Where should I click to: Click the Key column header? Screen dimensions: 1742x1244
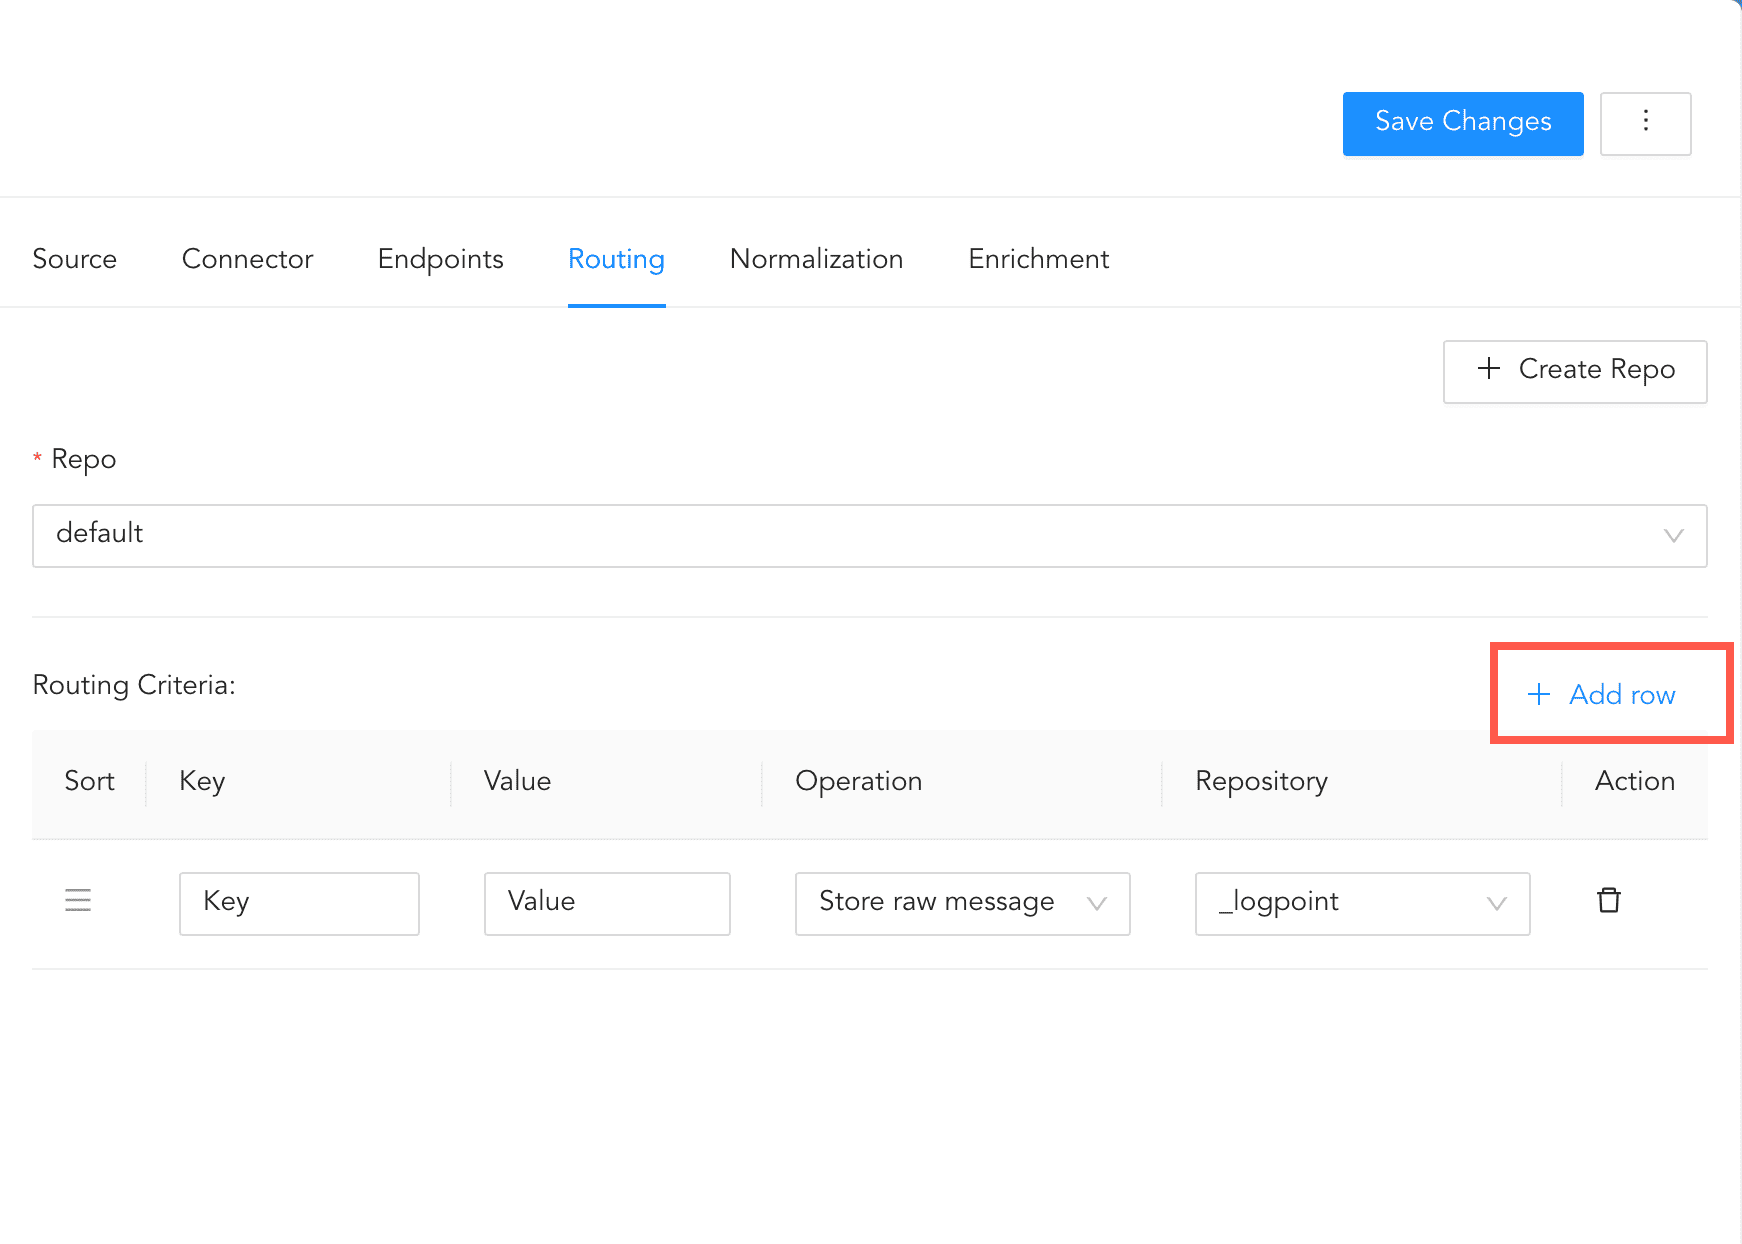(202, 781)
